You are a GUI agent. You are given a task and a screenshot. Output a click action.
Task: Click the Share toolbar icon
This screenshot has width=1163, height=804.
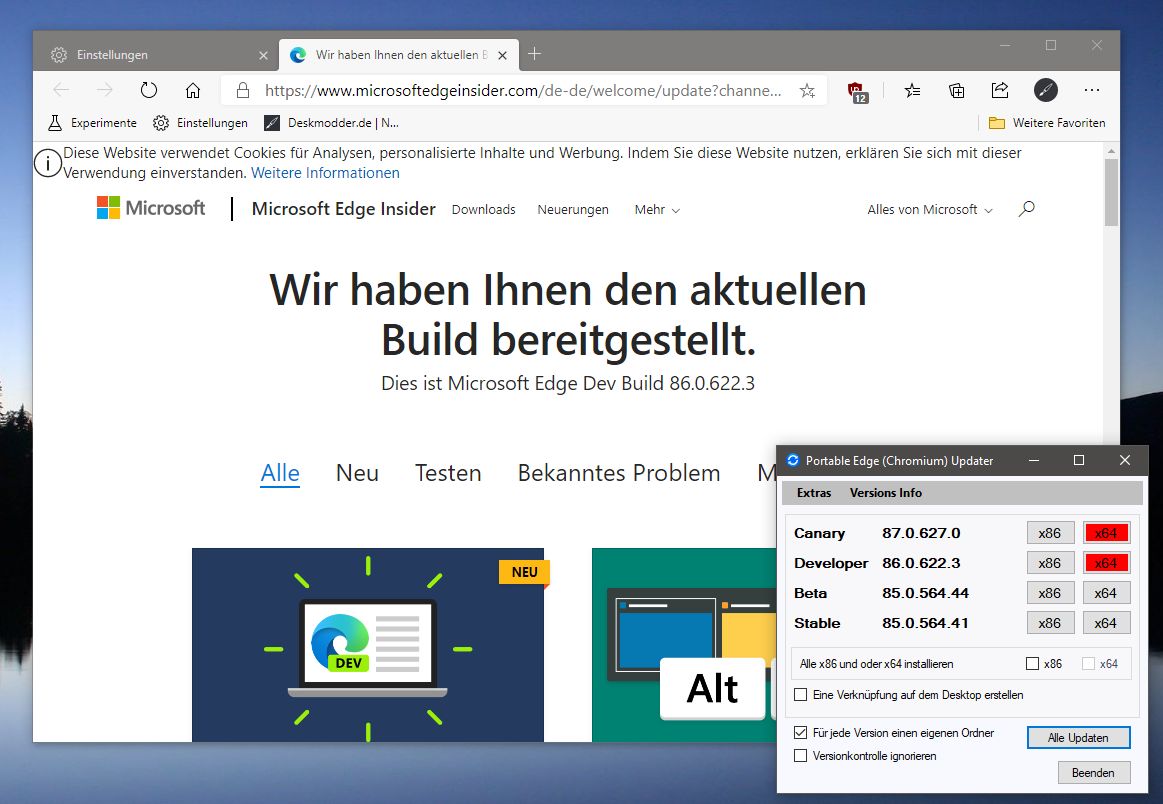click(1000, 90)
